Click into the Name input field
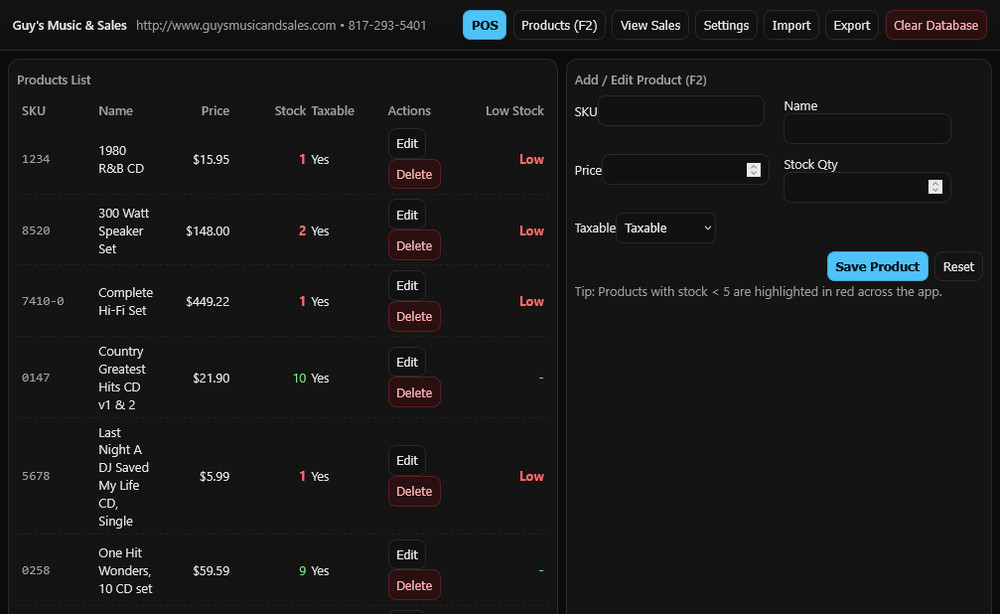Screen dimensions: 1000x614 point(867,129)
